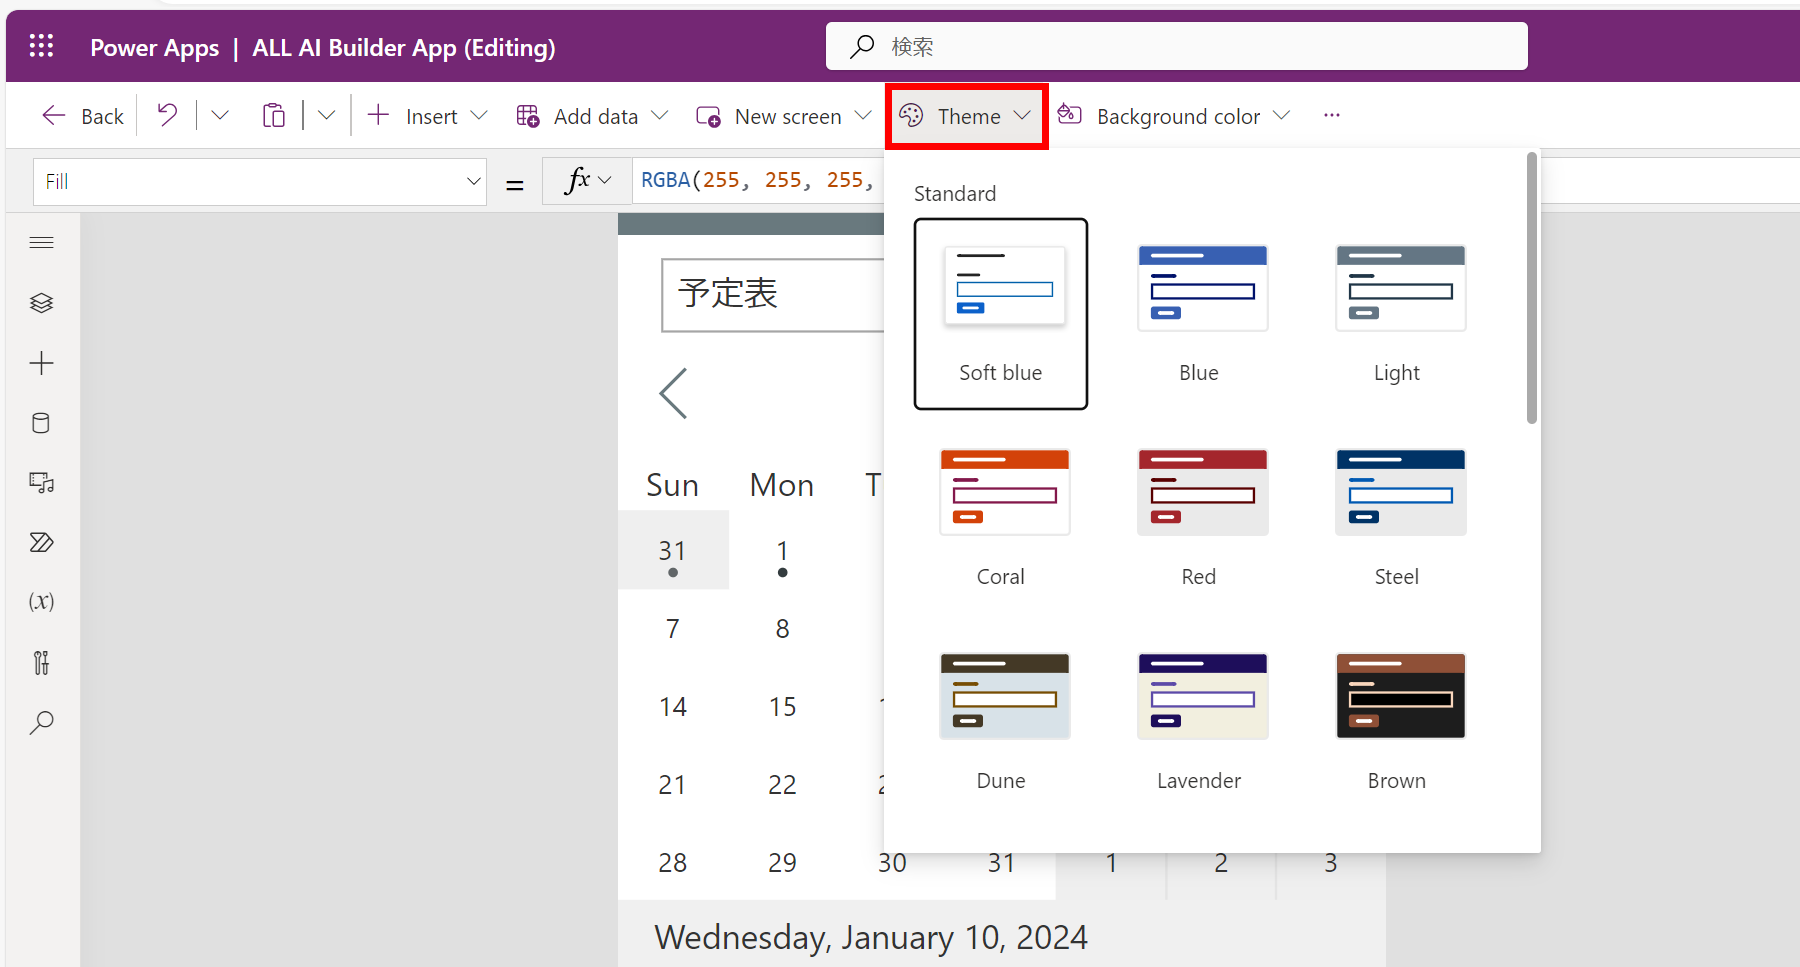Image resolution: width=1800 pixels, height=967 pixels.
Task: Expand the undo options chevron
Action: [220, 116]
